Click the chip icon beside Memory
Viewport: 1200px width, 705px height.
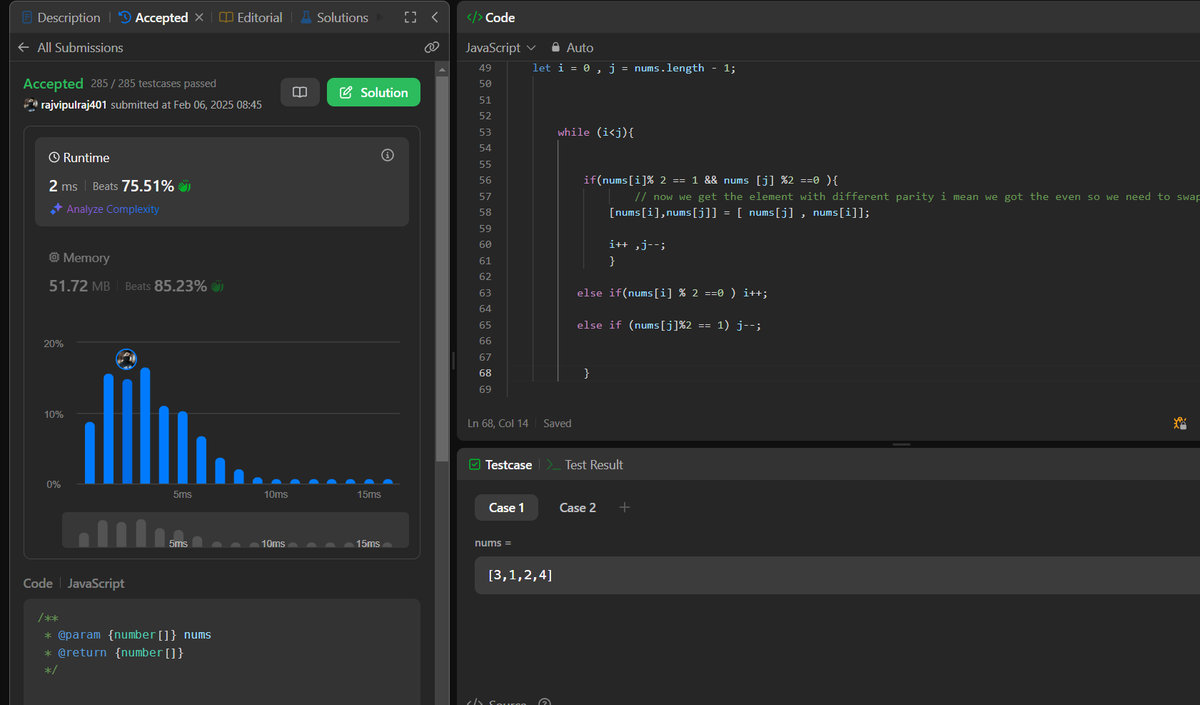click(x=54, y=258)
